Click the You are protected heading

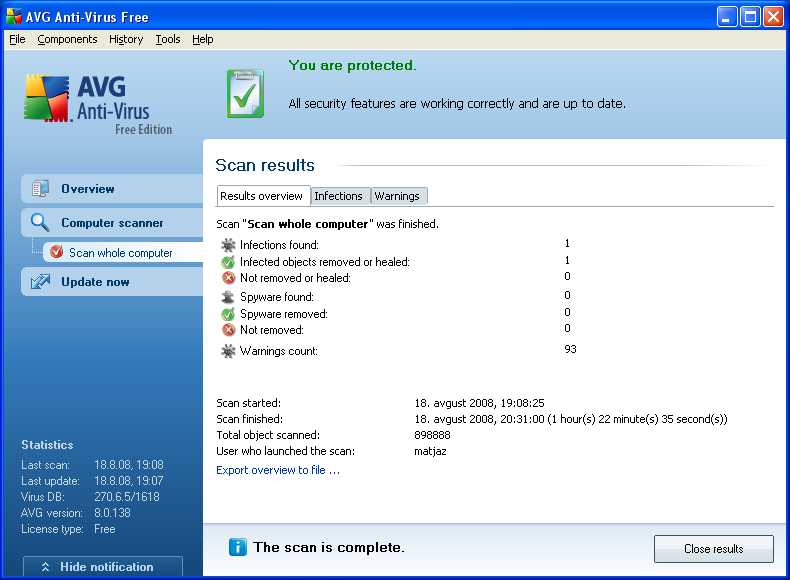[353, 66]
